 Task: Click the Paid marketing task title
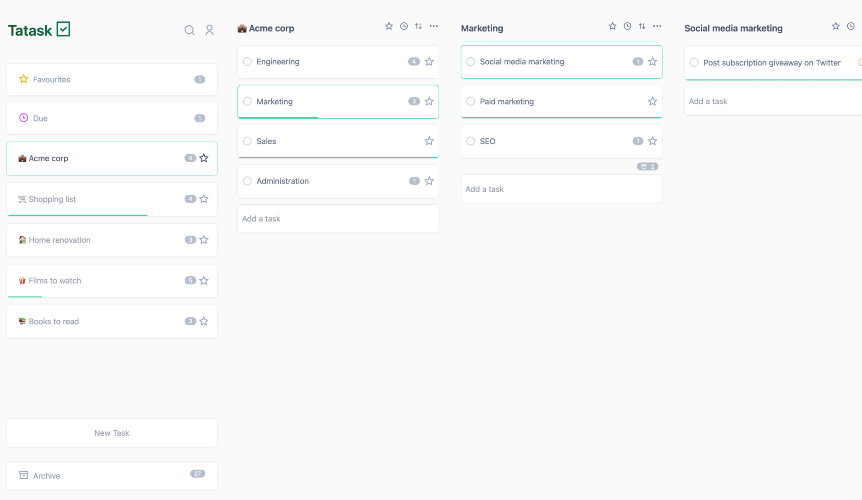(x=507, y=102)
